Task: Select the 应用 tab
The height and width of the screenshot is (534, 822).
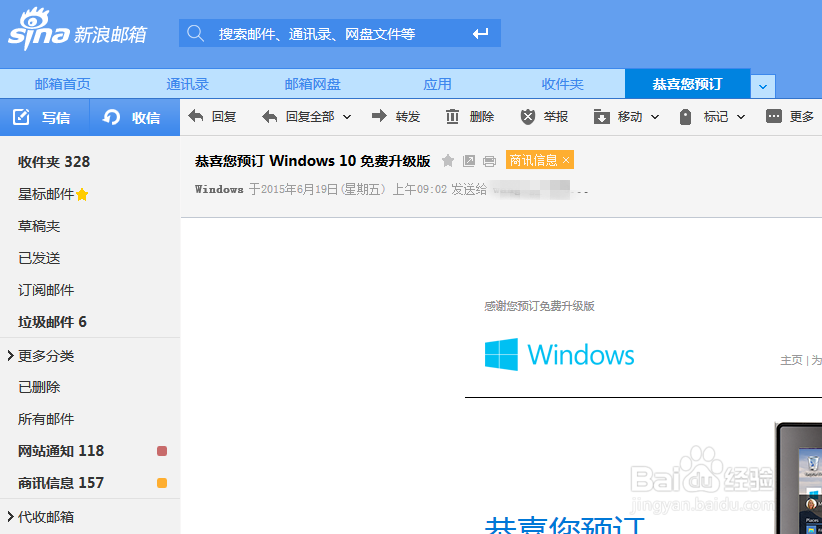Action: point(437,84)
